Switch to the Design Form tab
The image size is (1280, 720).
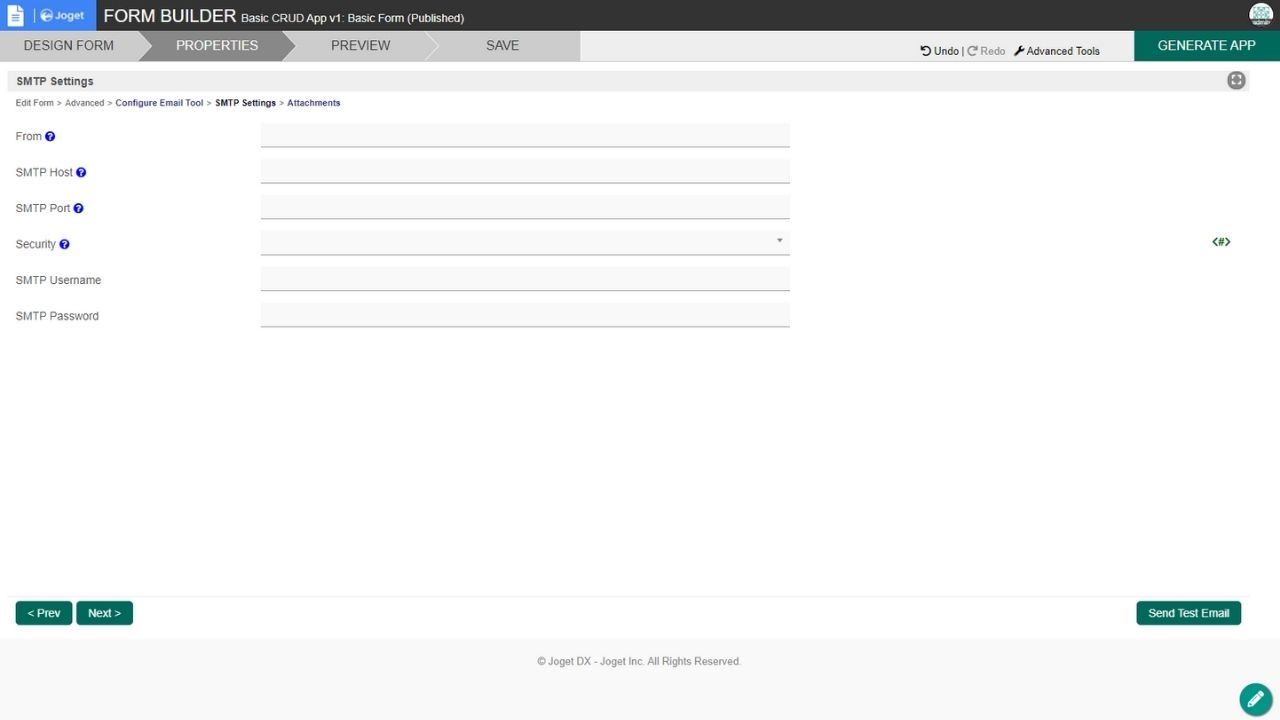click(x=68, y=46)
